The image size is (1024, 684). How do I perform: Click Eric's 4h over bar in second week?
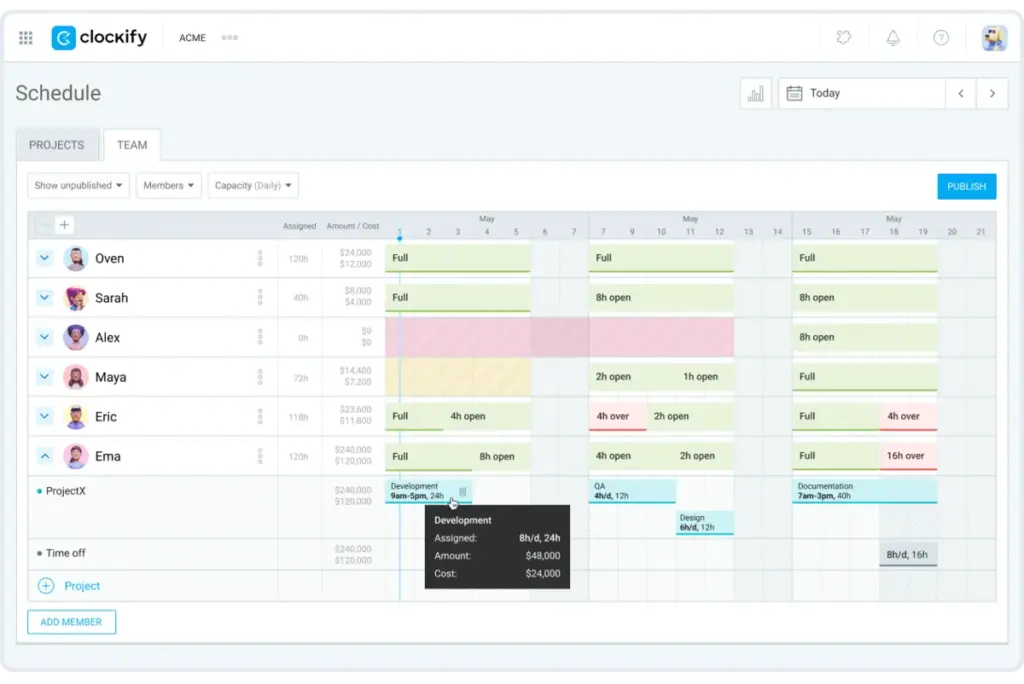[x=618, y=417]
